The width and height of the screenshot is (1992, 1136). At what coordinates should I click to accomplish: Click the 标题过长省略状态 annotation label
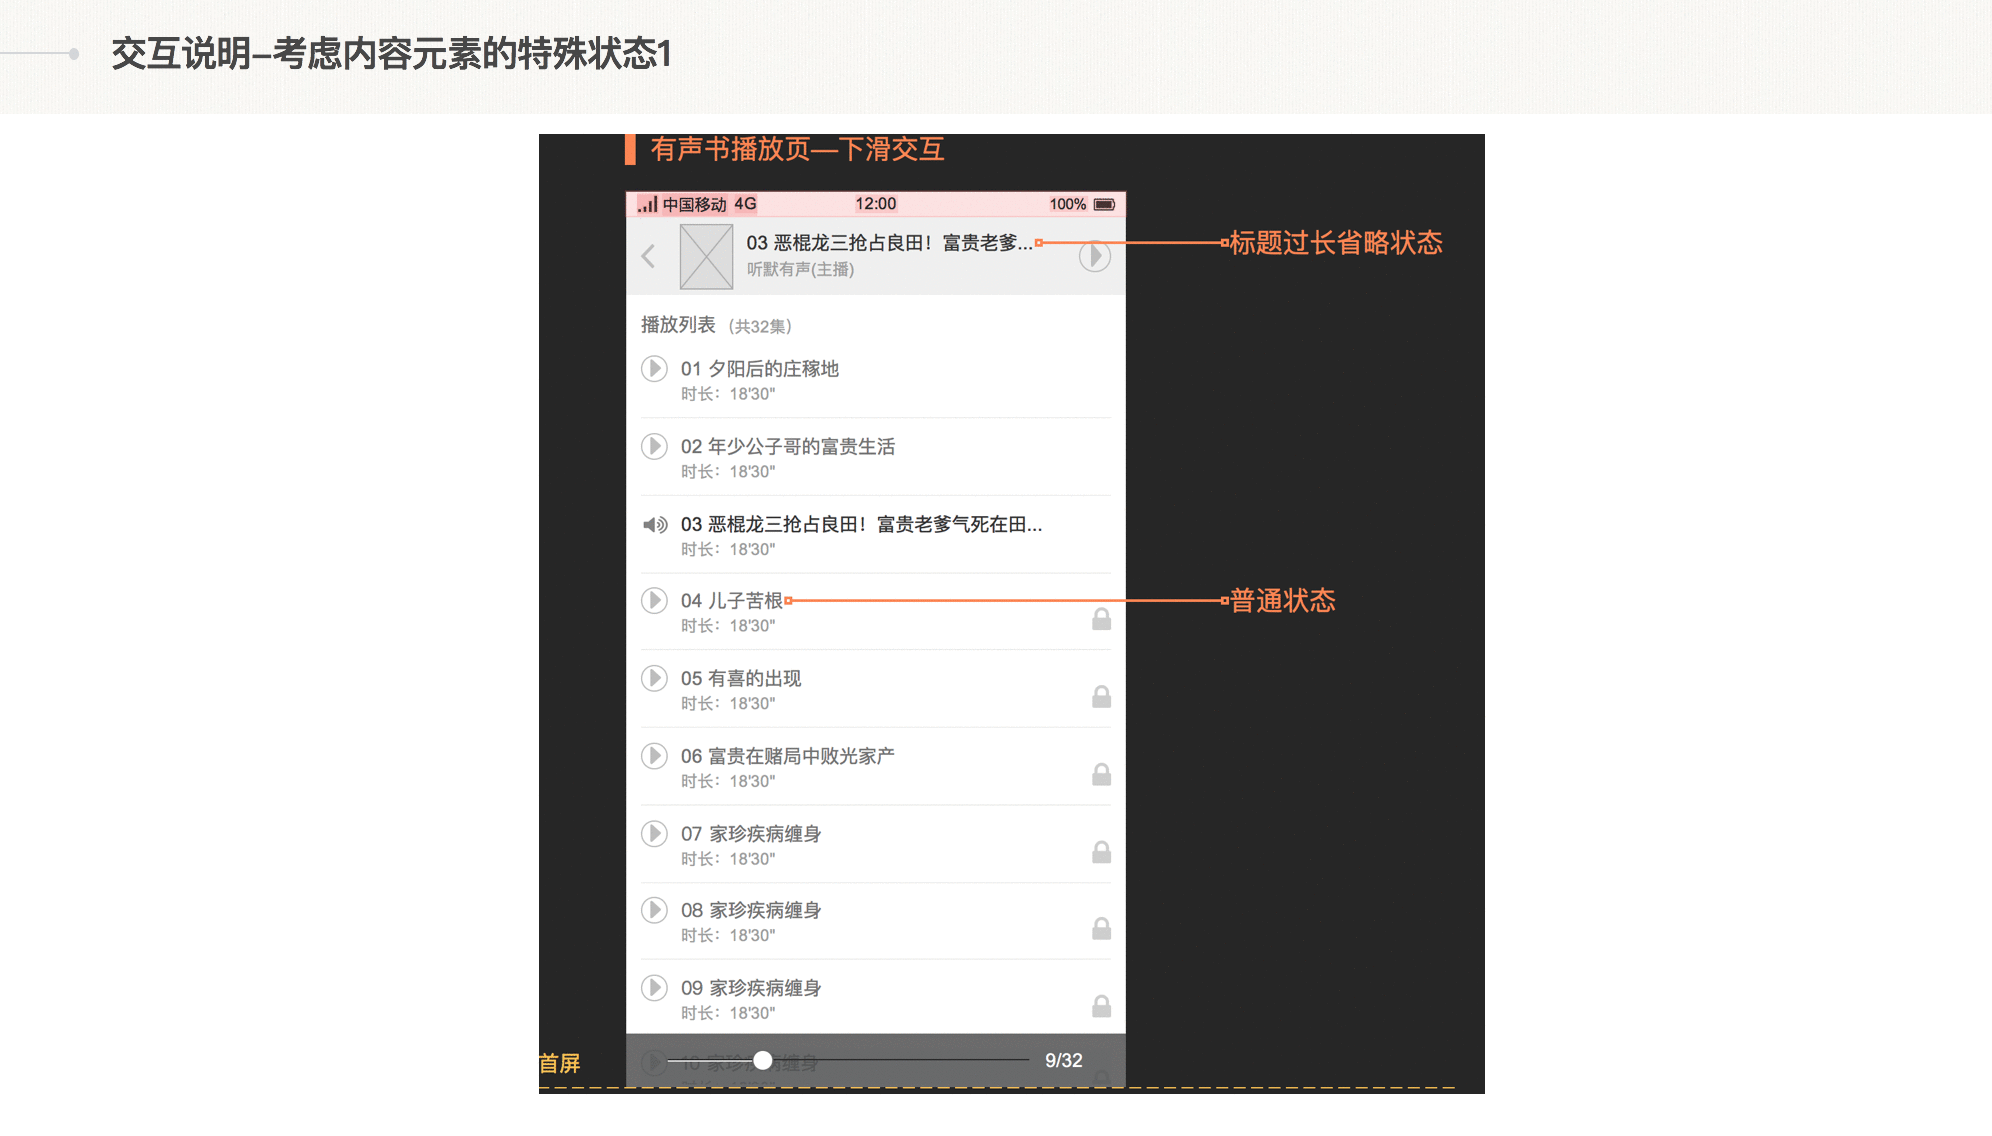[1336, 243]
